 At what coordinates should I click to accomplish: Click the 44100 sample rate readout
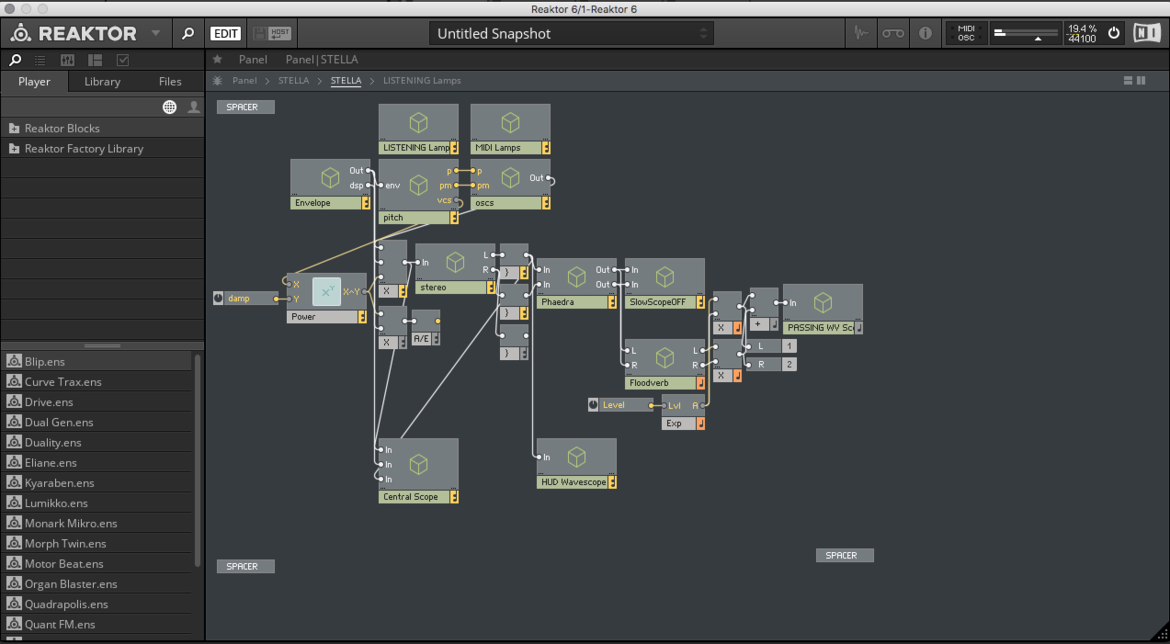(1082, 39)
